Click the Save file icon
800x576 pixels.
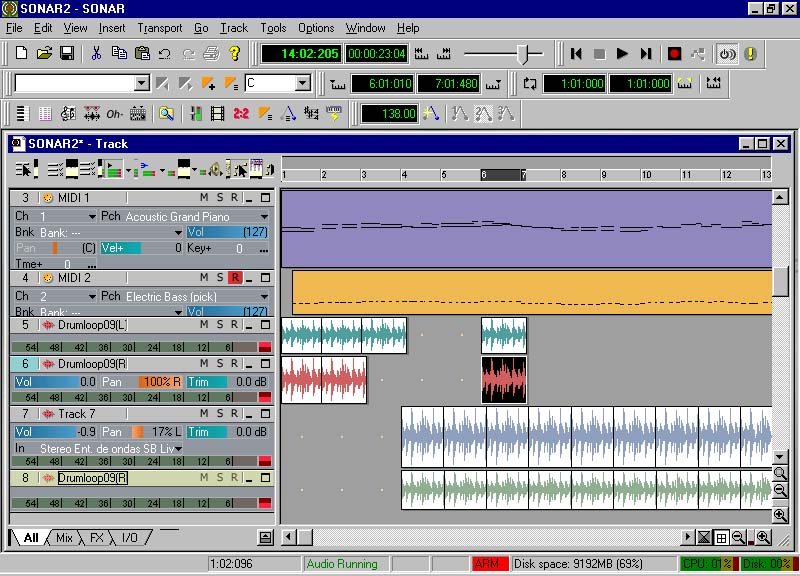click(67, 54)
